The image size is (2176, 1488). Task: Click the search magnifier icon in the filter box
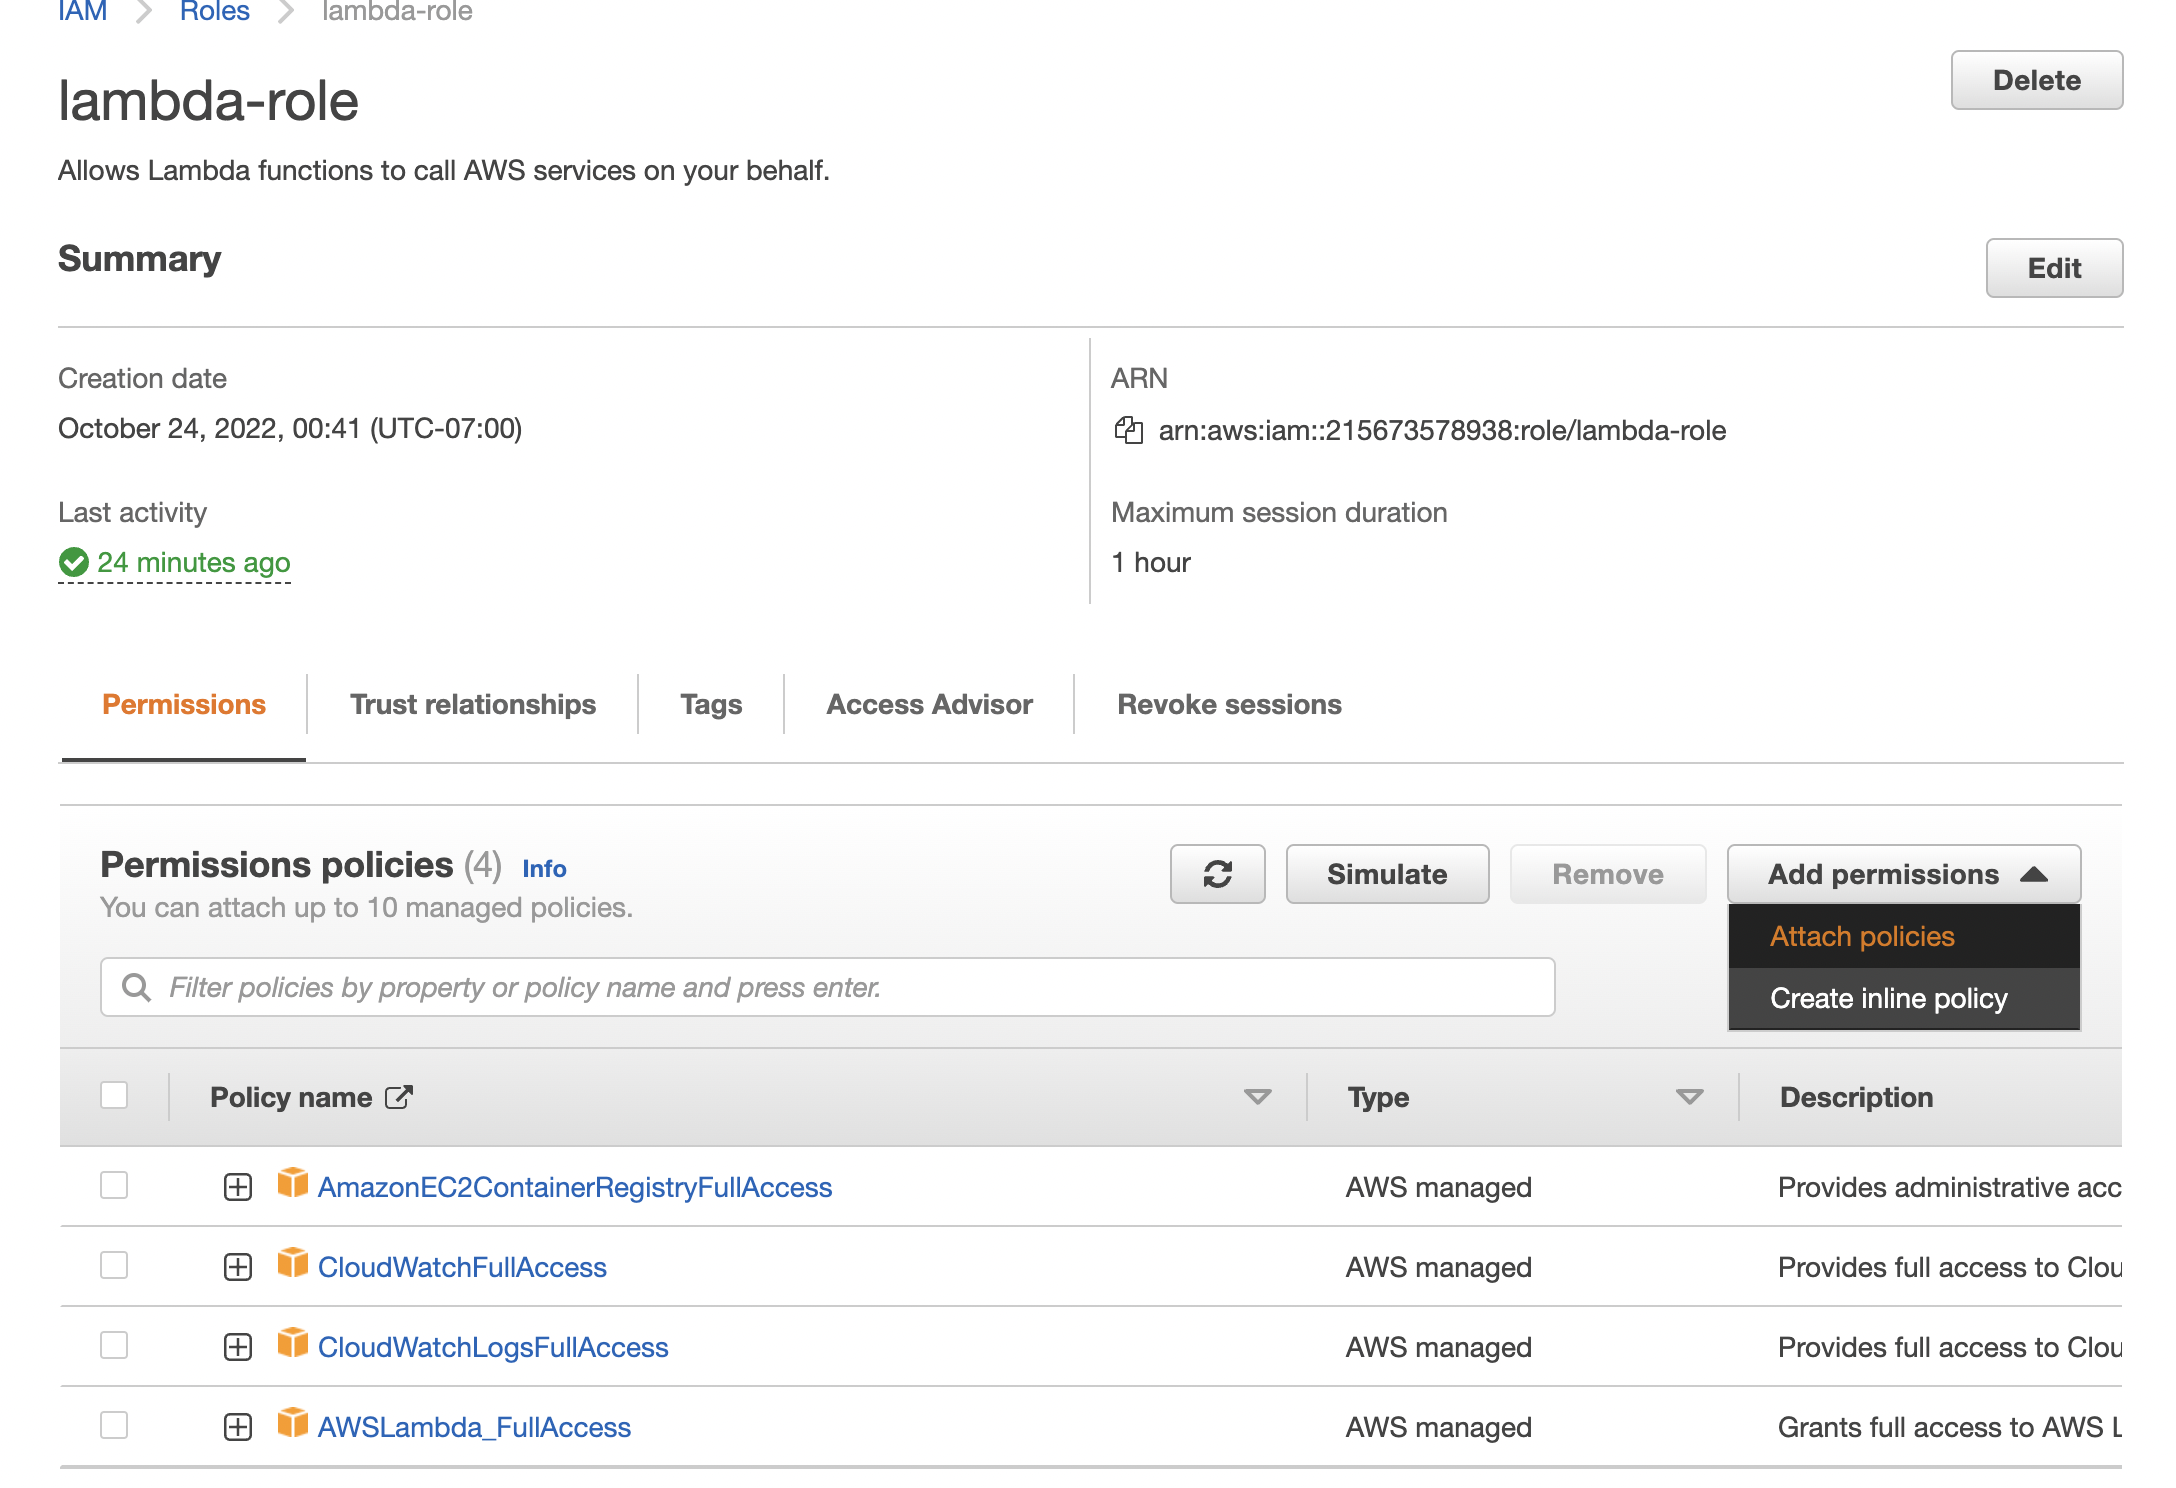[137, 988]
